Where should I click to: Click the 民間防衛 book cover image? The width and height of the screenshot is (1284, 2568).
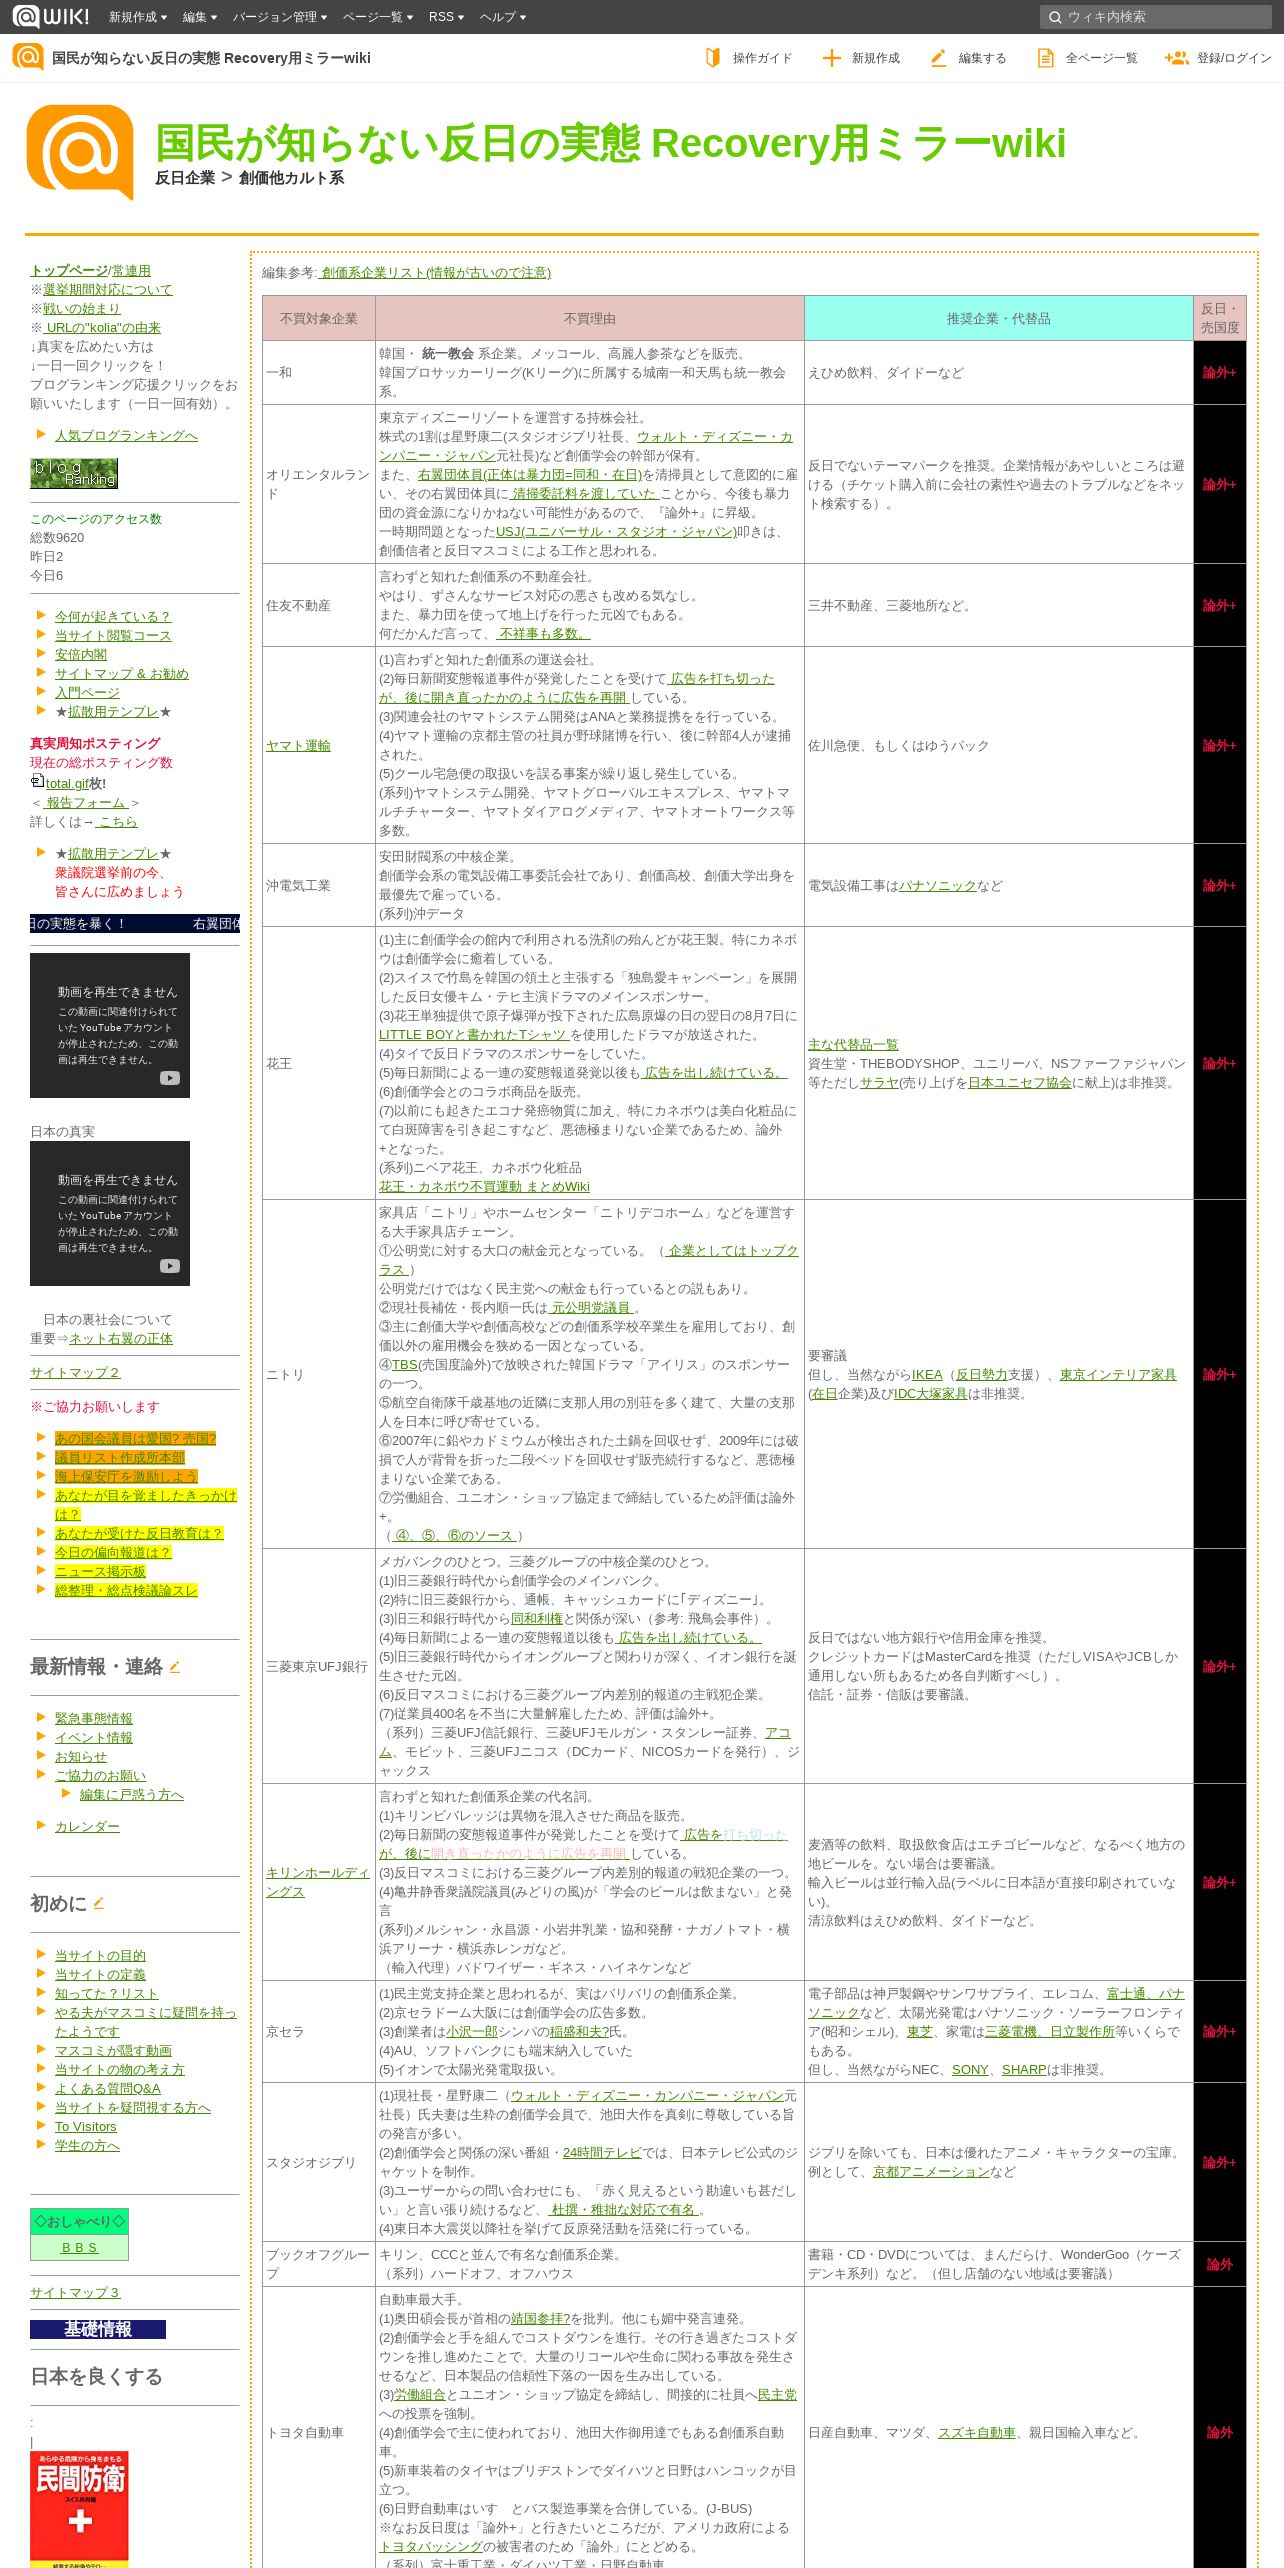(x=80, y=2508)
